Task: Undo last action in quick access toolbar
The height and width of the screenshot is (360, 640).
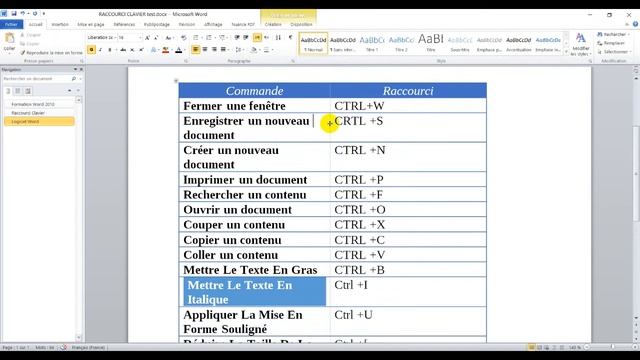Action: tap(22, 14)
